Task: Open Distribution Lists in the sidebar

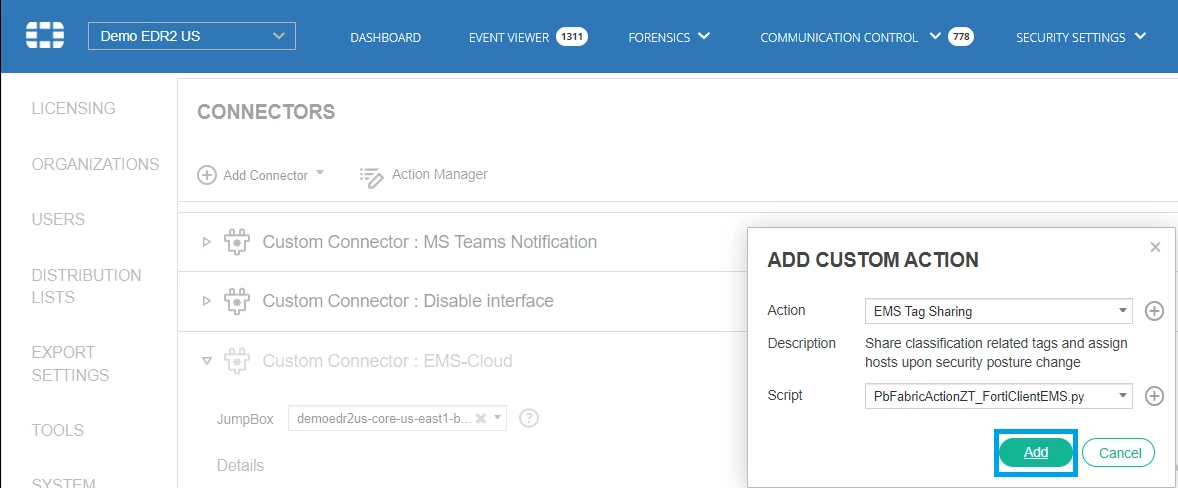Action: pyautogui.click(x=86, y=286)
